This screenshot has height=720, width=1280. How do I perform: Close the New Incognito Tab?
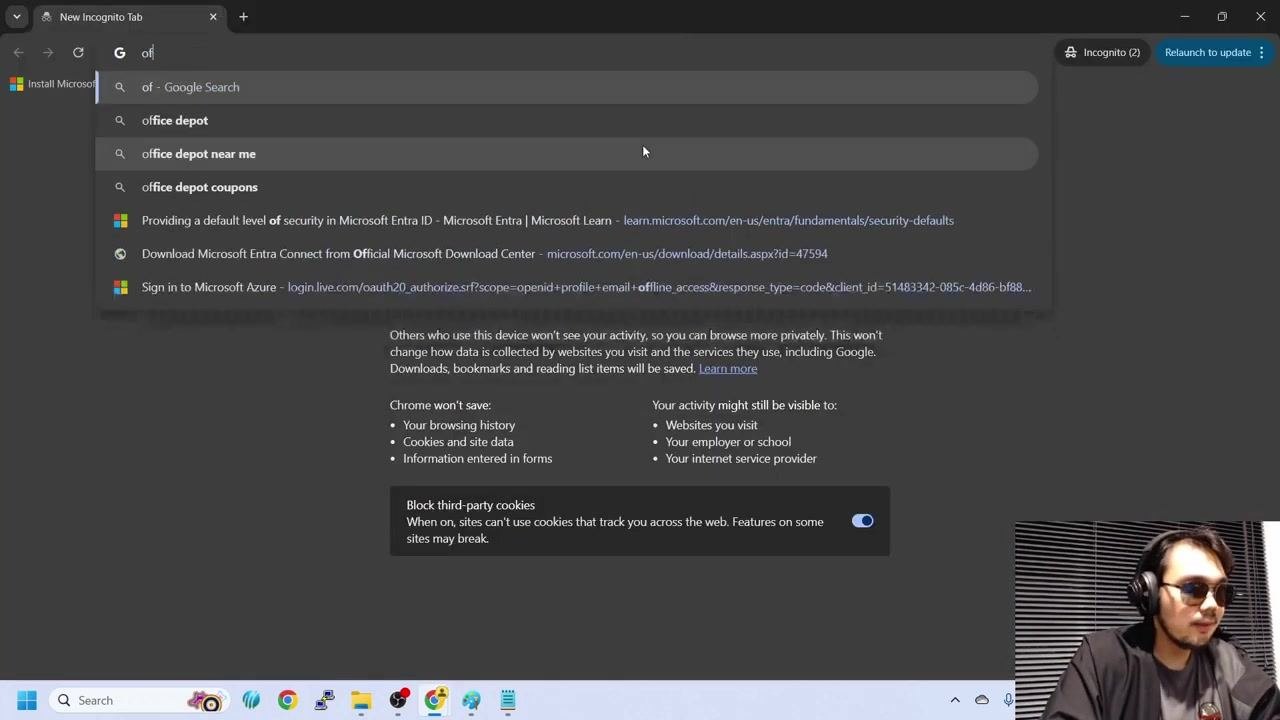[x=213, y=17]
